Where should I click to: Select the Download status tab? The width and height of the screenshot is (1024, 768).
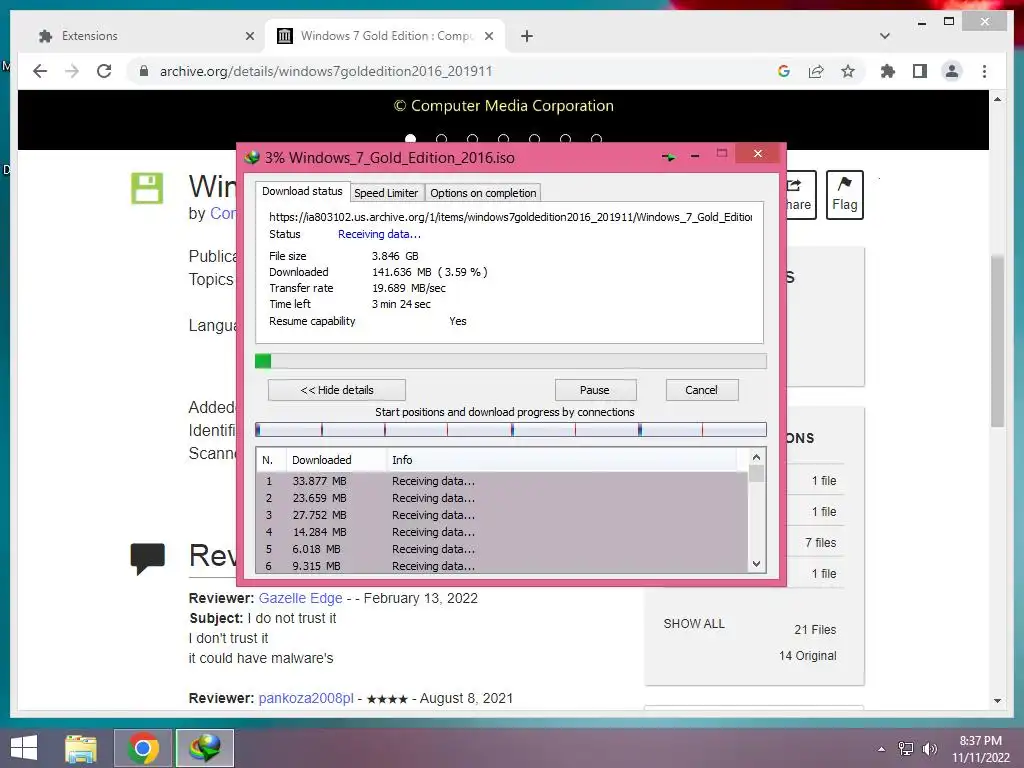pyautogui.click(x=302, y=191)
